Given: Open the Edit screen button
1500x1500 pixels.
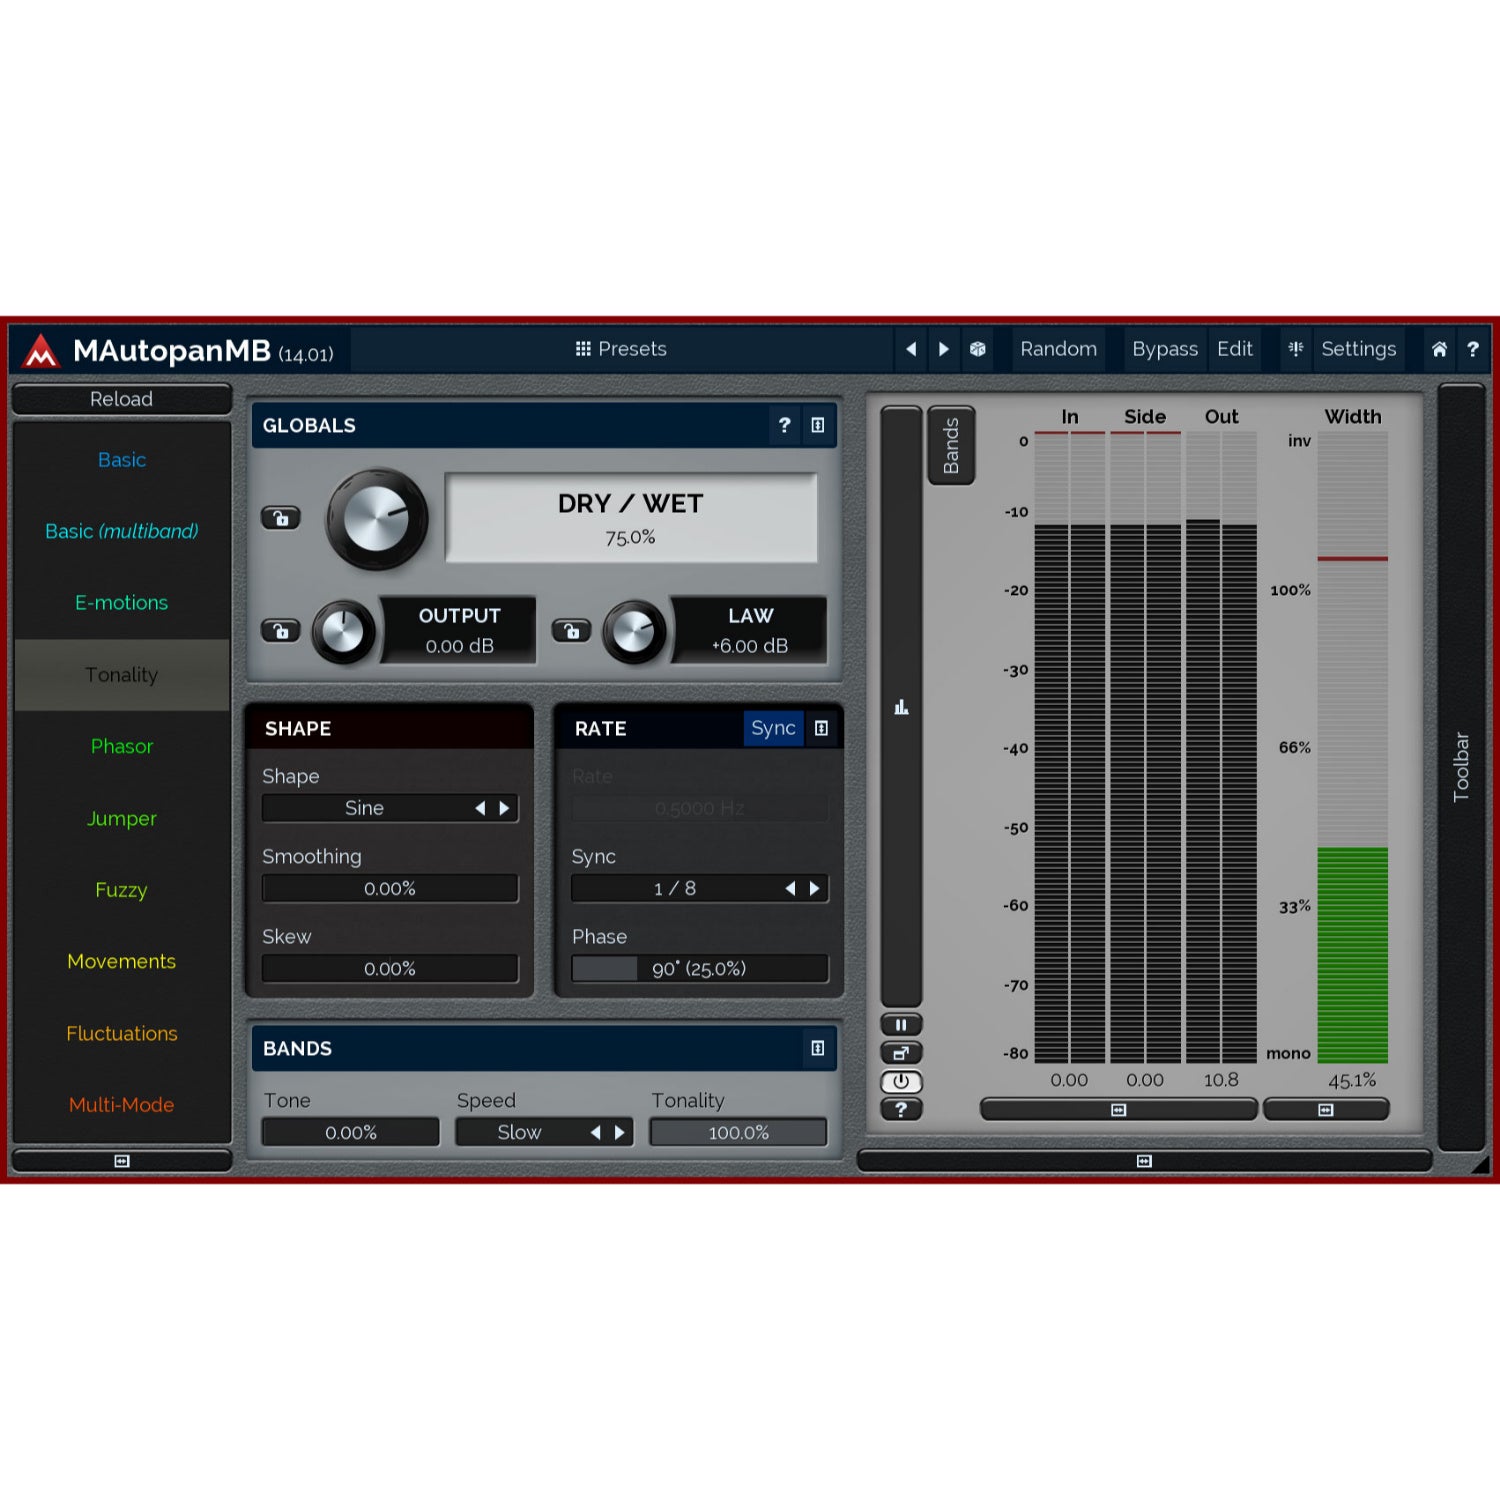Looking at the screenshot, I should point(1235,349).
